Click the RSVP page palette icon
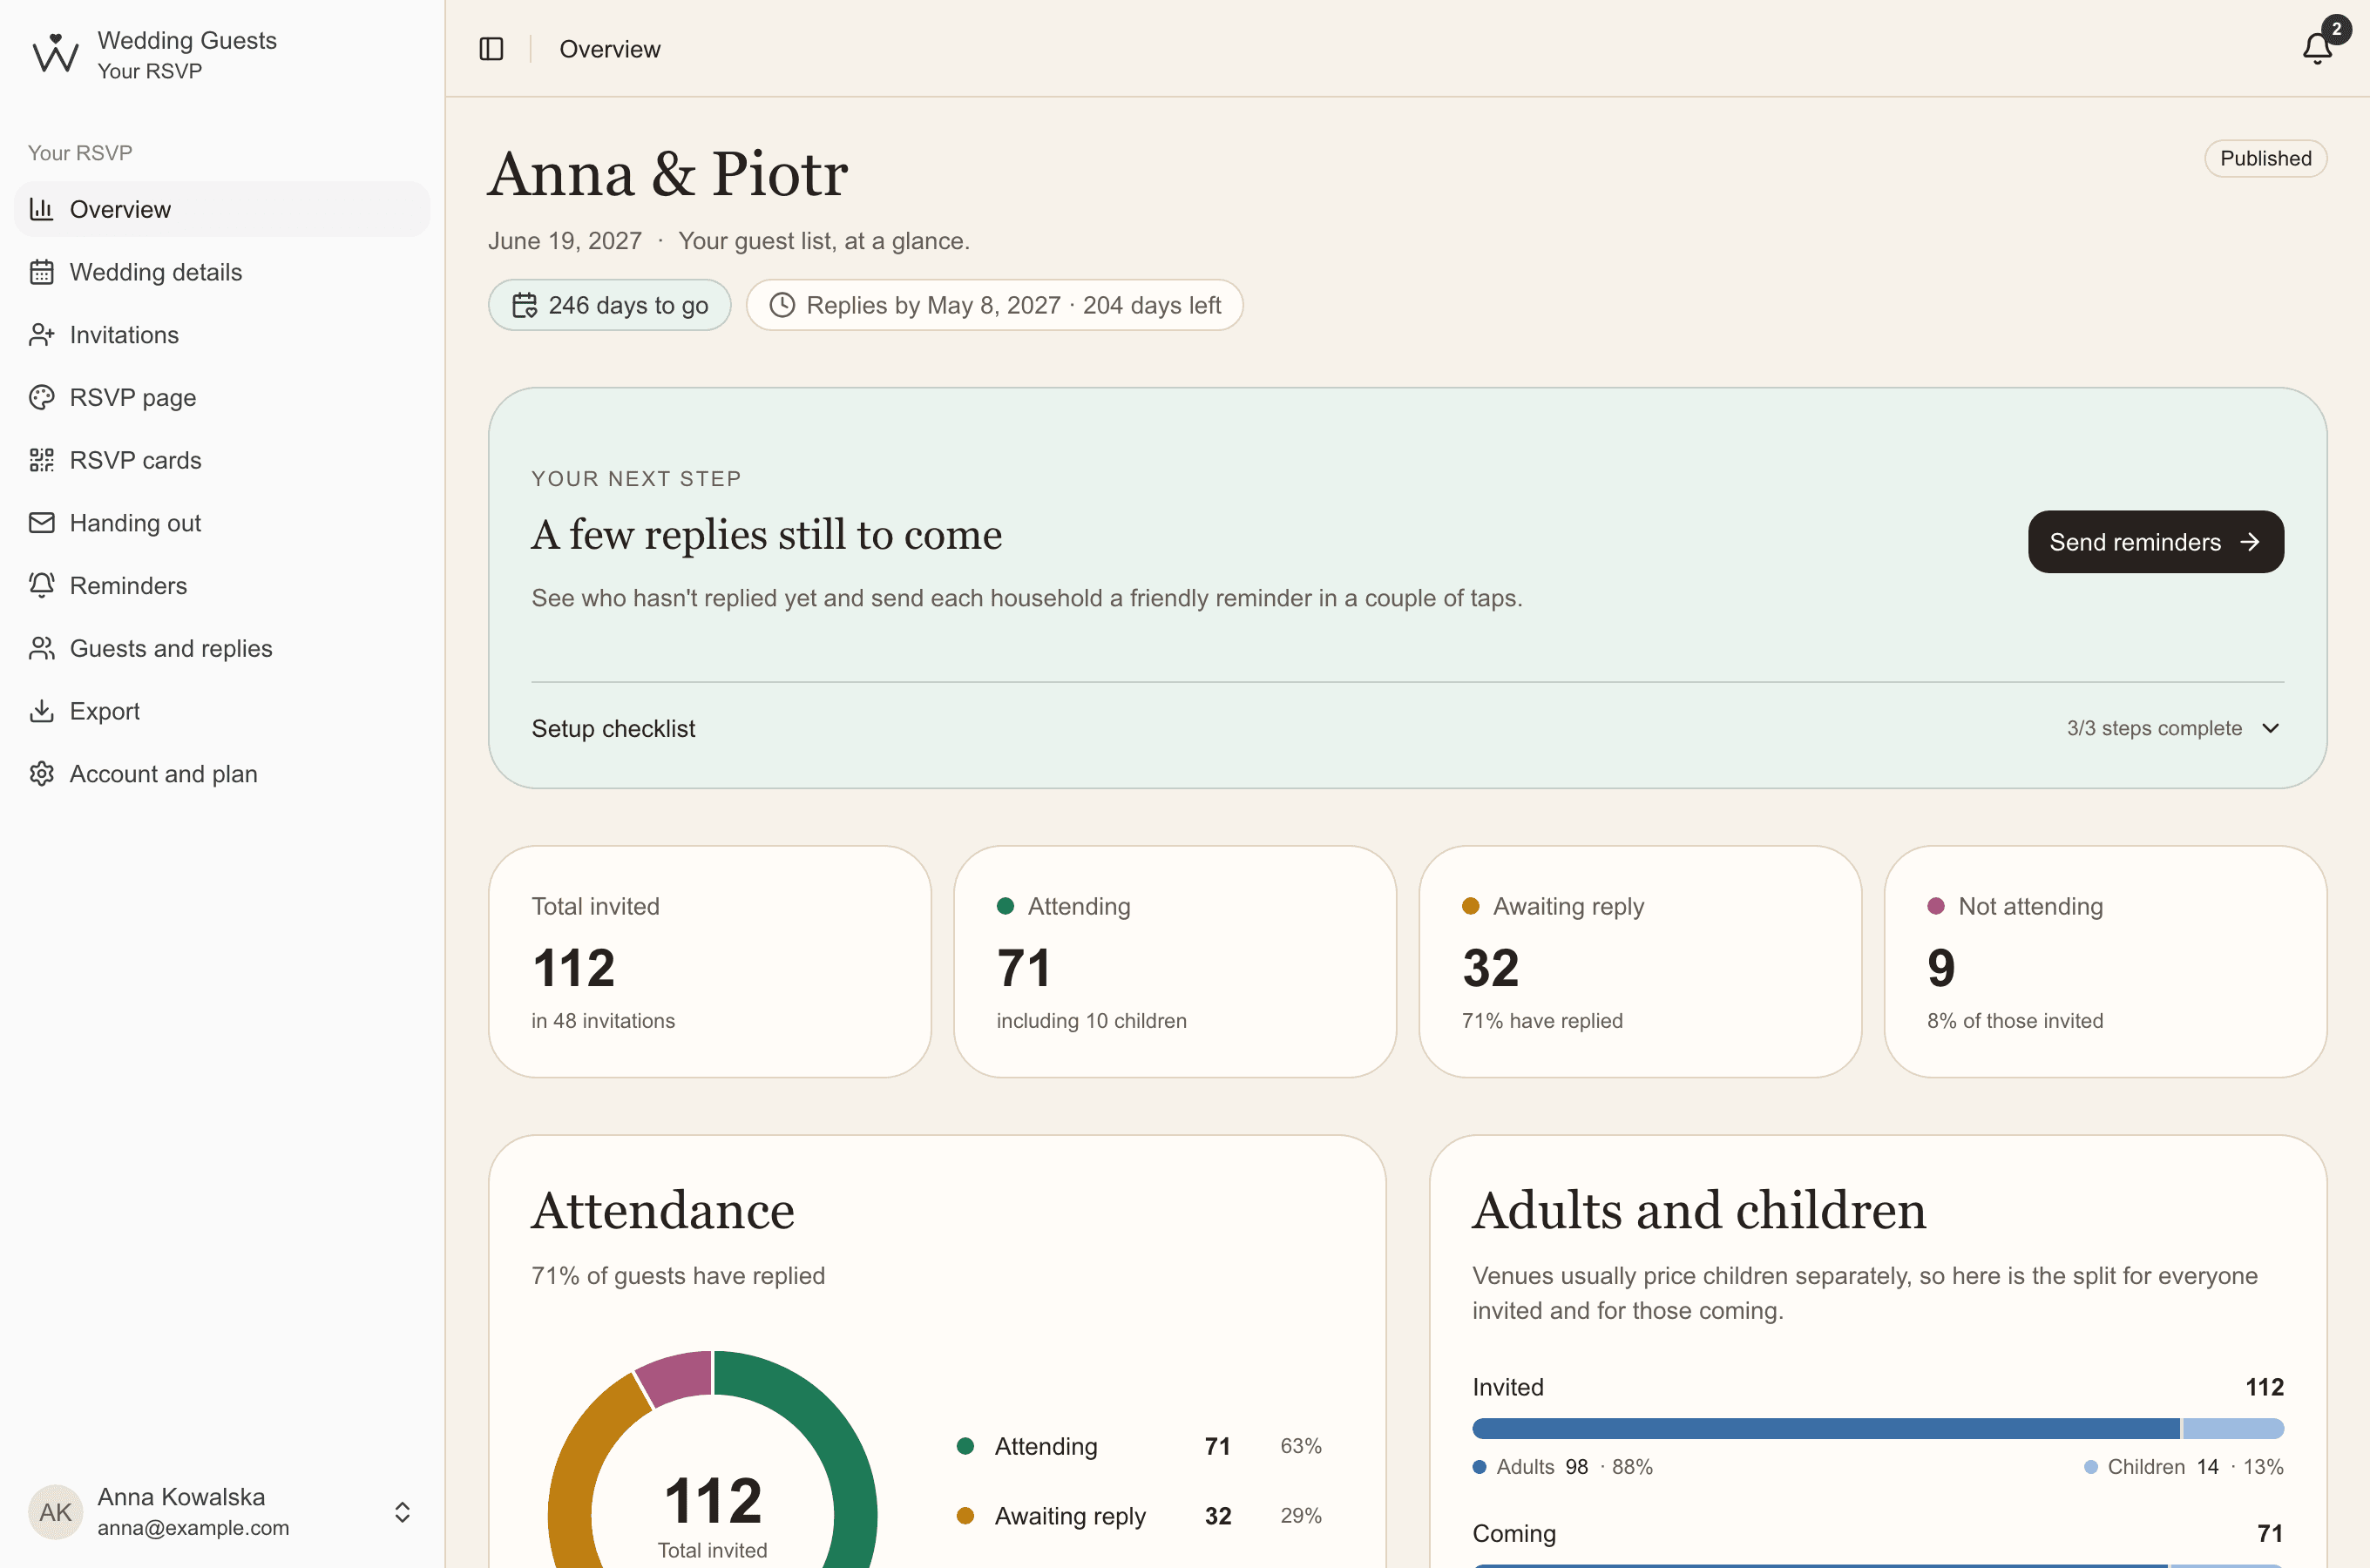The width and height of the screenshot is (2370, 1568). tap(41, 397)
